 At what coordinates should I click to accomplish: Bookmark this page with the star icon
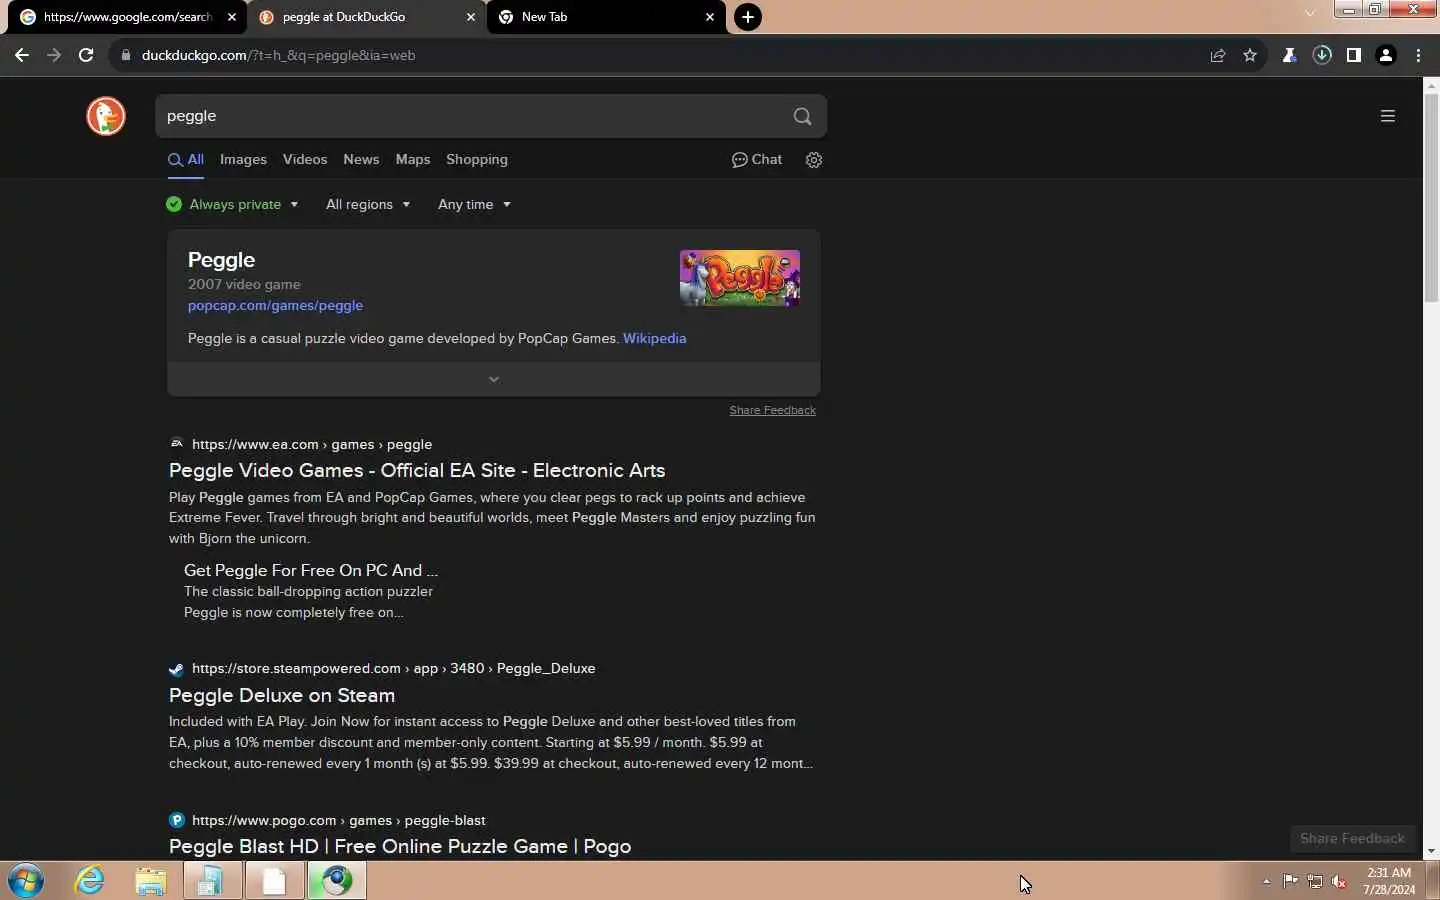(1250, 55)
